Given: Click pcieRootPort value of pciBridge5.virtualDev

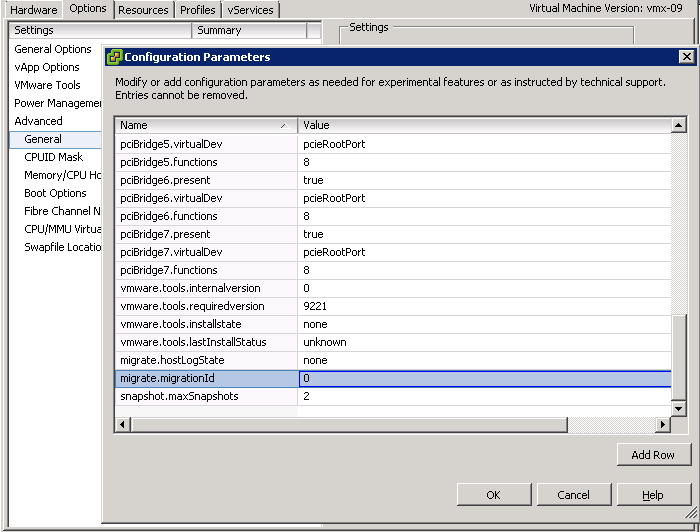Looking at the screenshot, I should [x=334, y=144].
